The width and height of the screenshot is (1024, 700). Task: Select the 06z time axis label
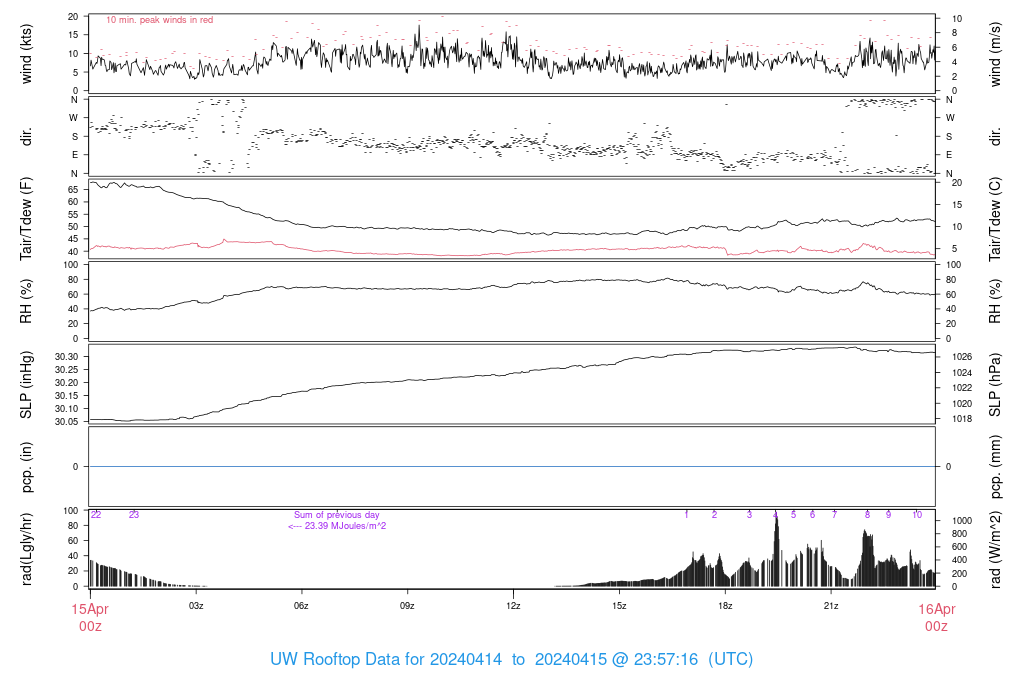[x=301, y=606]
